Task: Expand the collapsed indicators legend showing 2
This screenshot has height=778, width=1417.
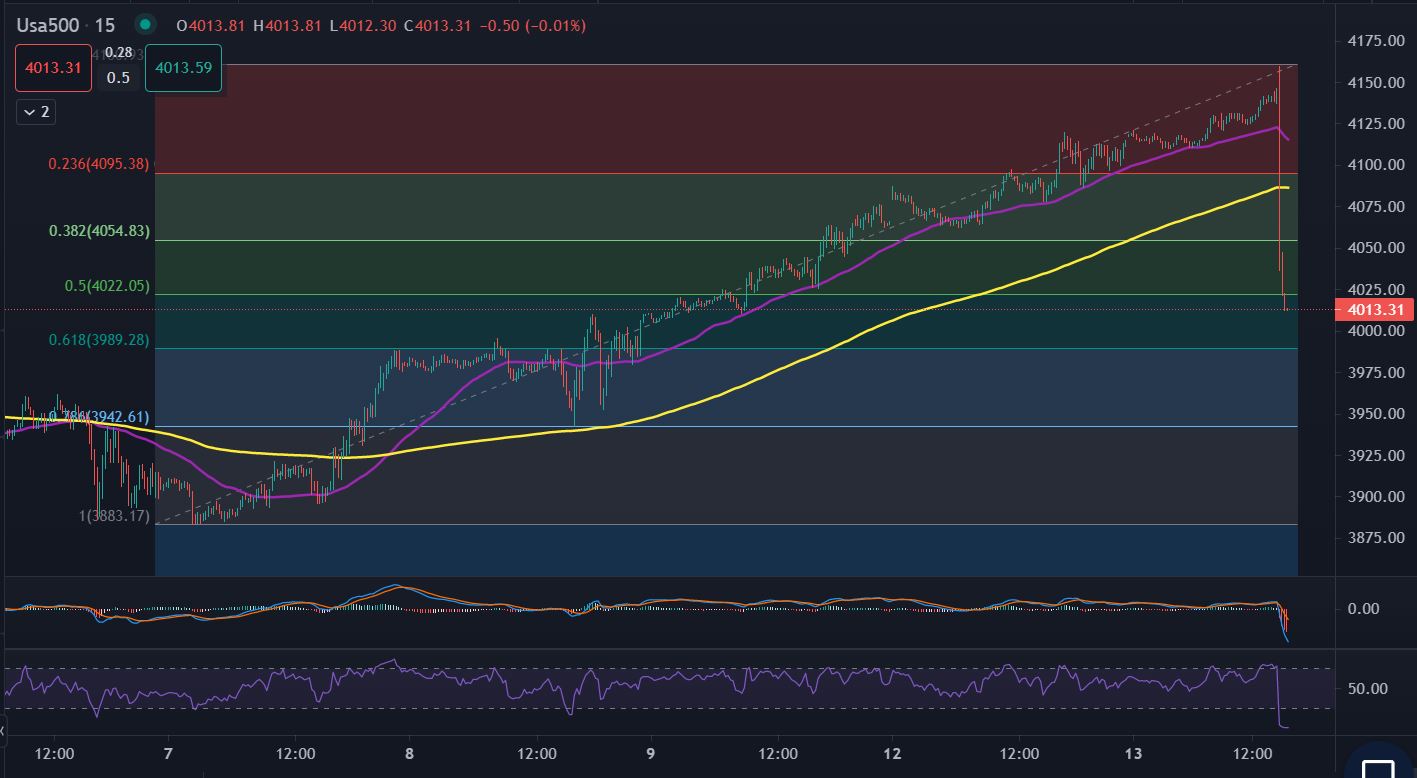Action: (36, 112)
